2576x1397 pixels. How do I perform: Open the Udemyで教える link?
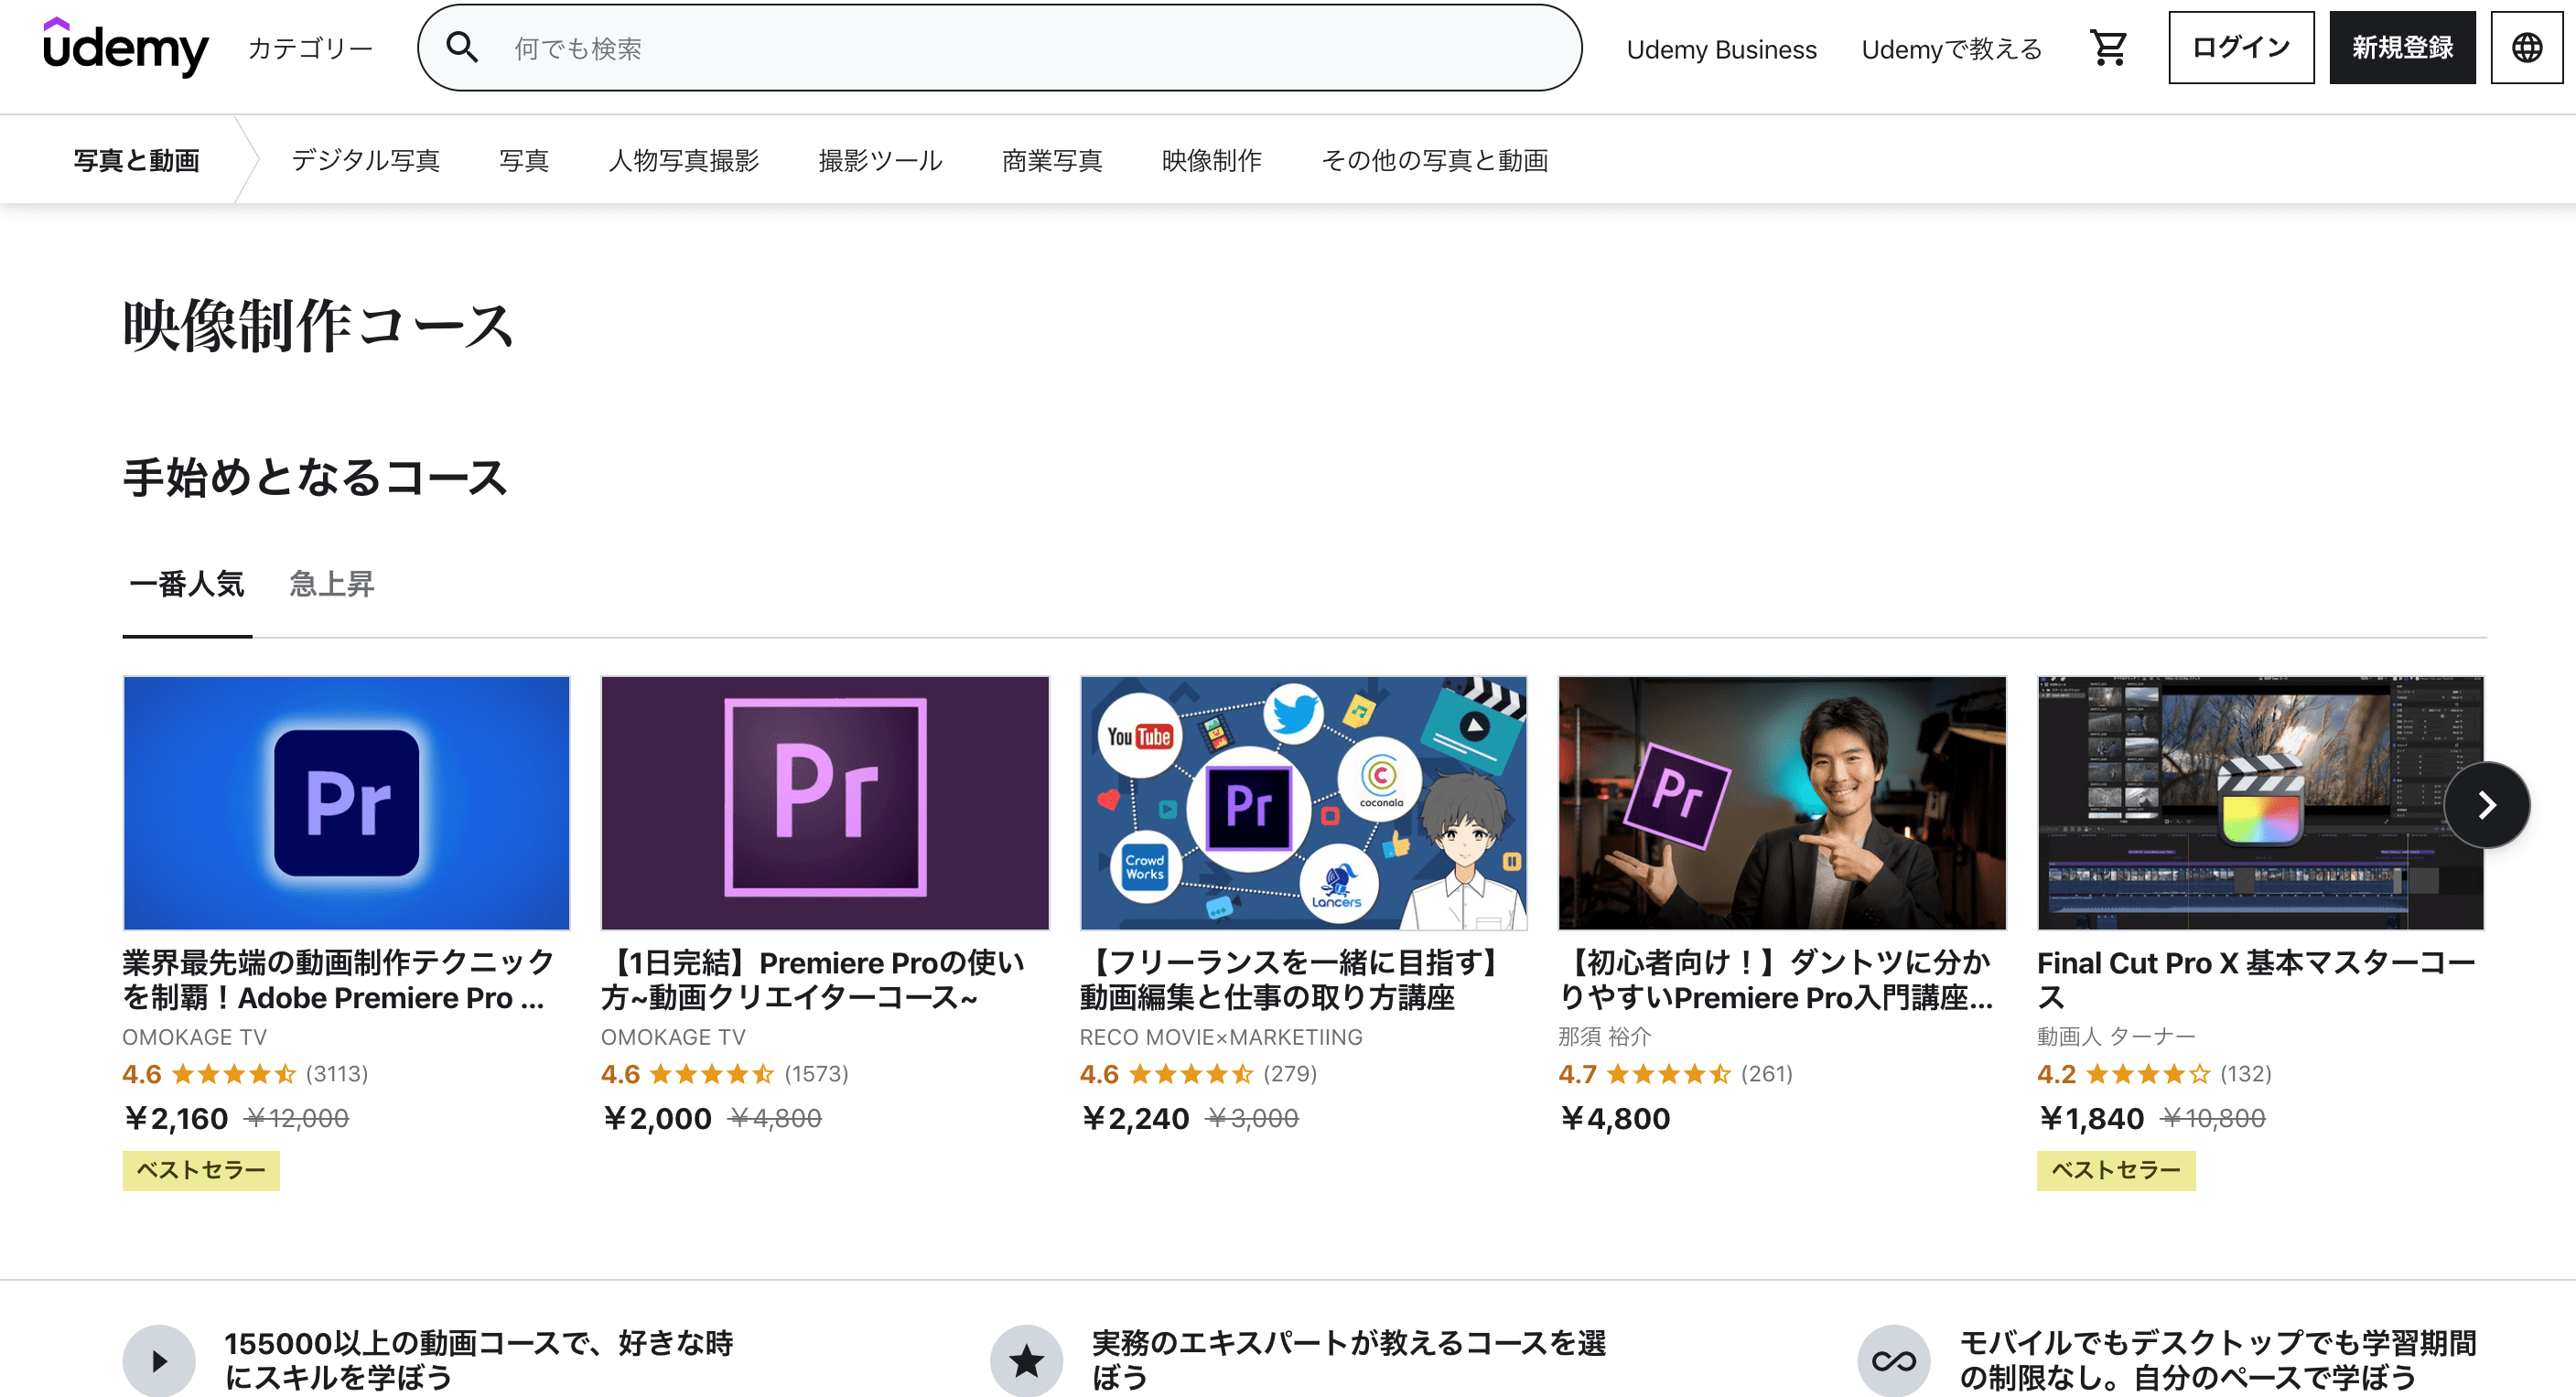1951,49
